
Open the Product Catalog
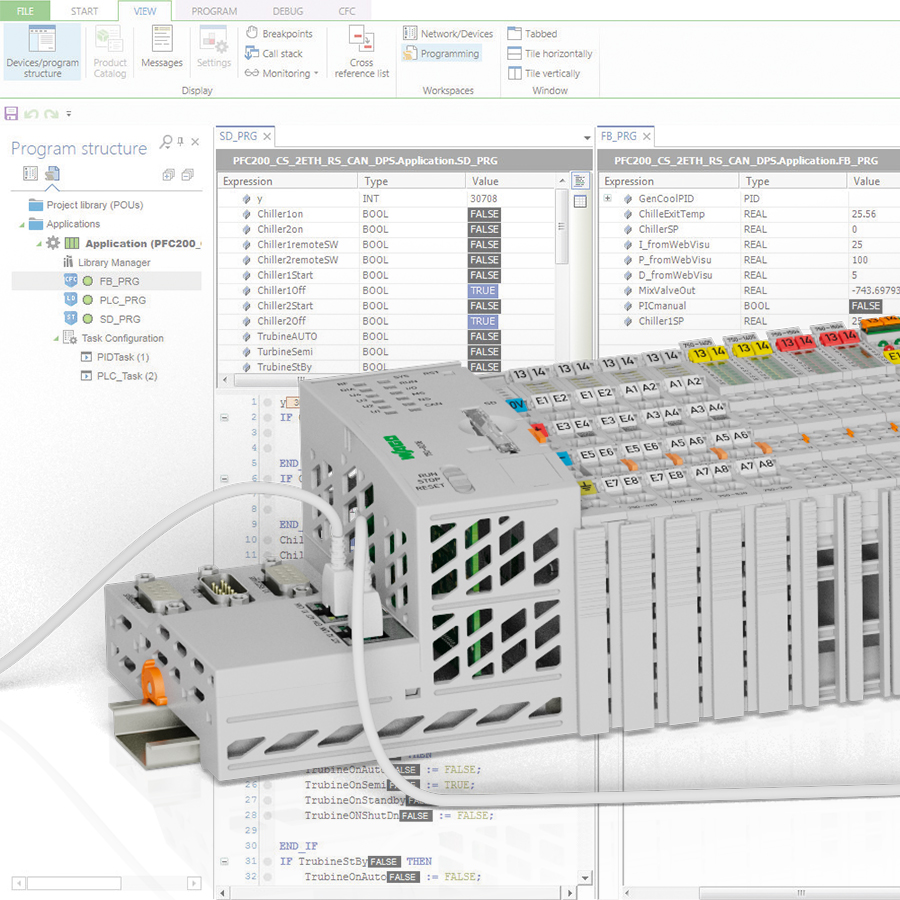tap(109, 52)
